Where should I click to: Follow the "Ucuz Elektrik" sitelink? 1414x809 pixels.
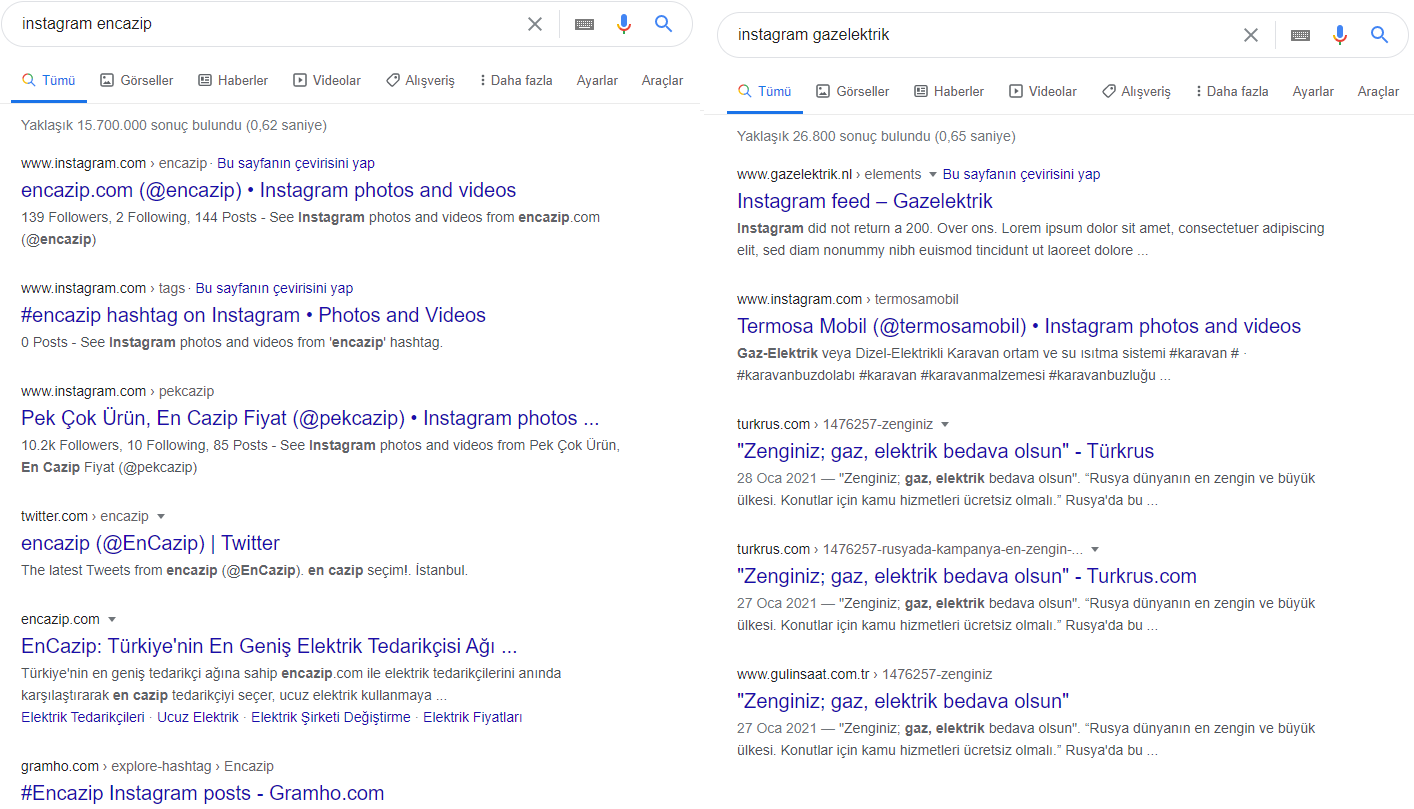[x=198, y=717]
